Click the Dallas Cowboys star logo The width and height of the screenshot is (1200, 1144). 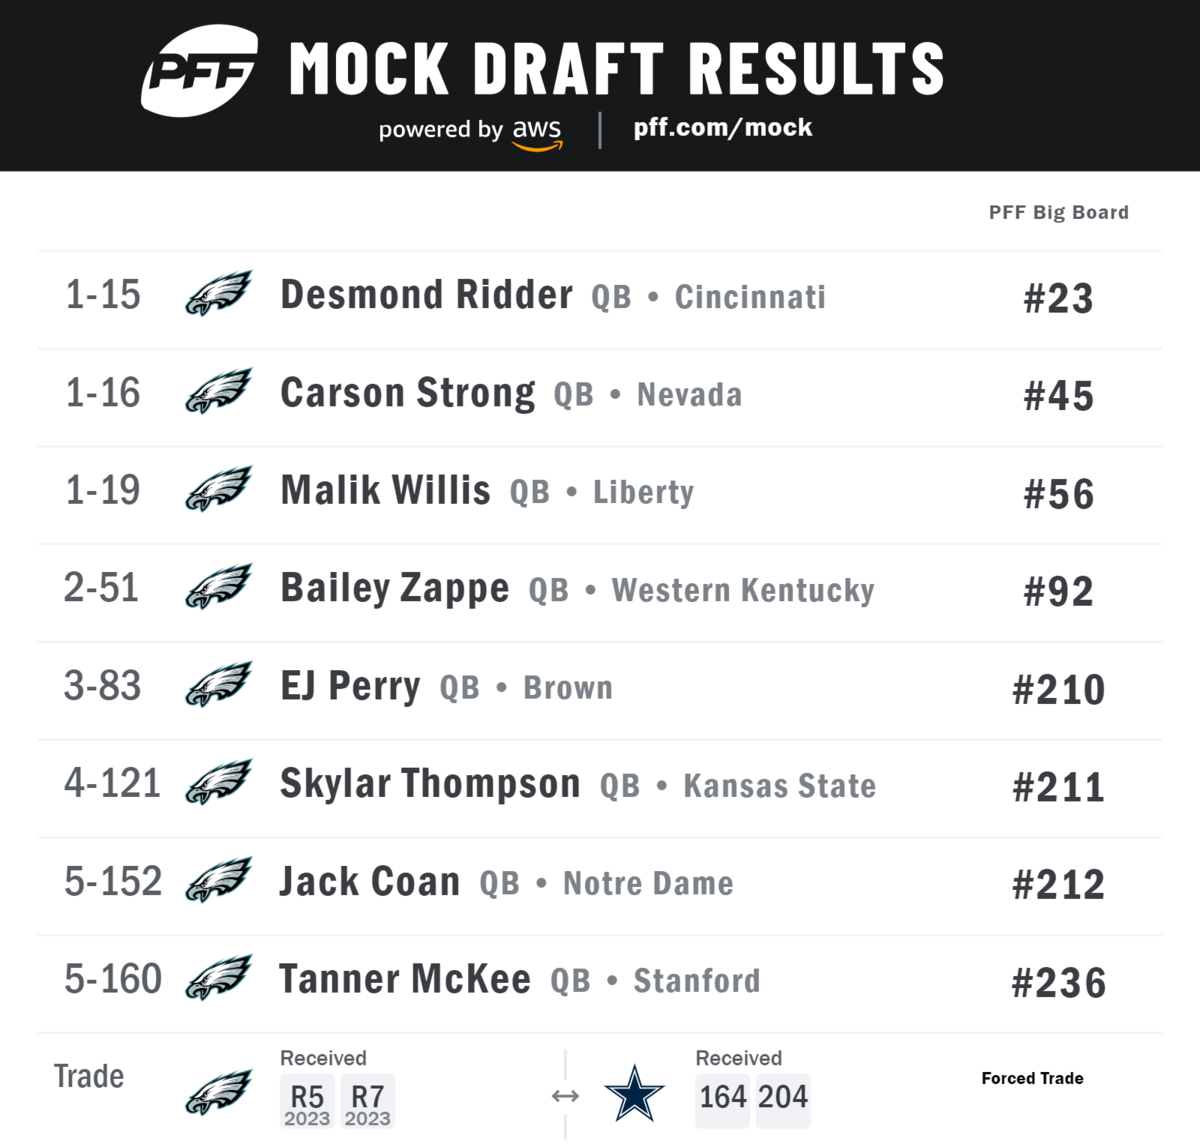[634, 1094]
